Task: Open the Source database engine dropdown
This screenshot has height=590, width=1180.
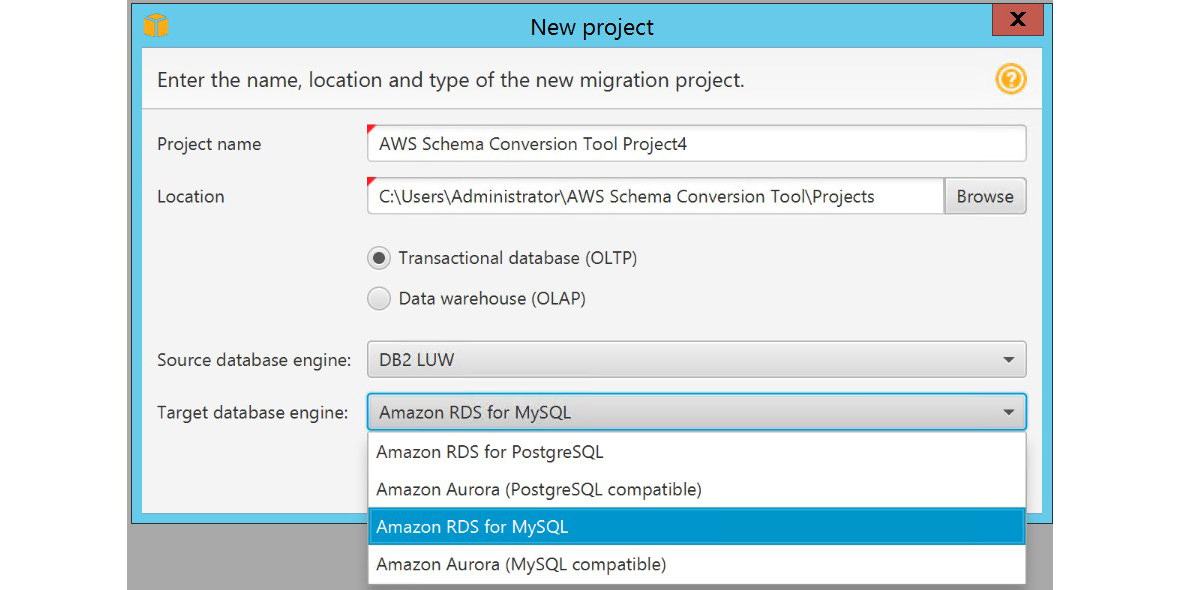Action: click(x=1007, y=359)
